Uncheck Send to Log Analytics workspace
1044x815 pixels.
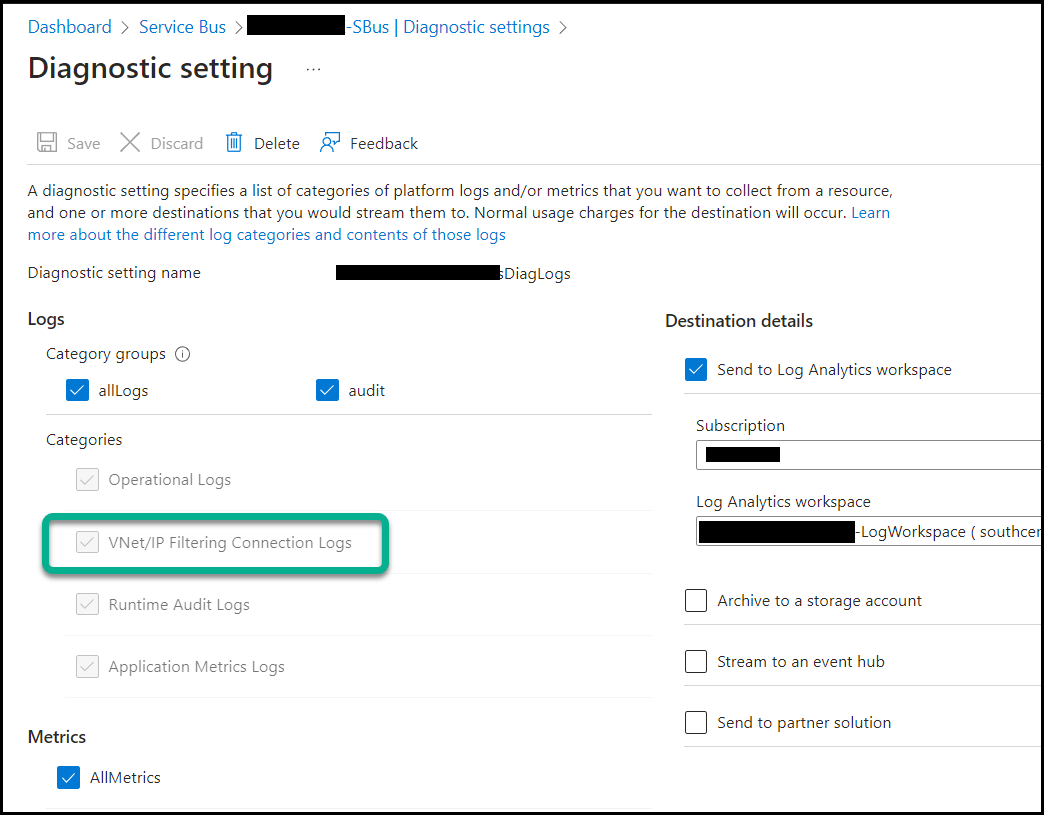pyautogui.click(x=696, y=369)
